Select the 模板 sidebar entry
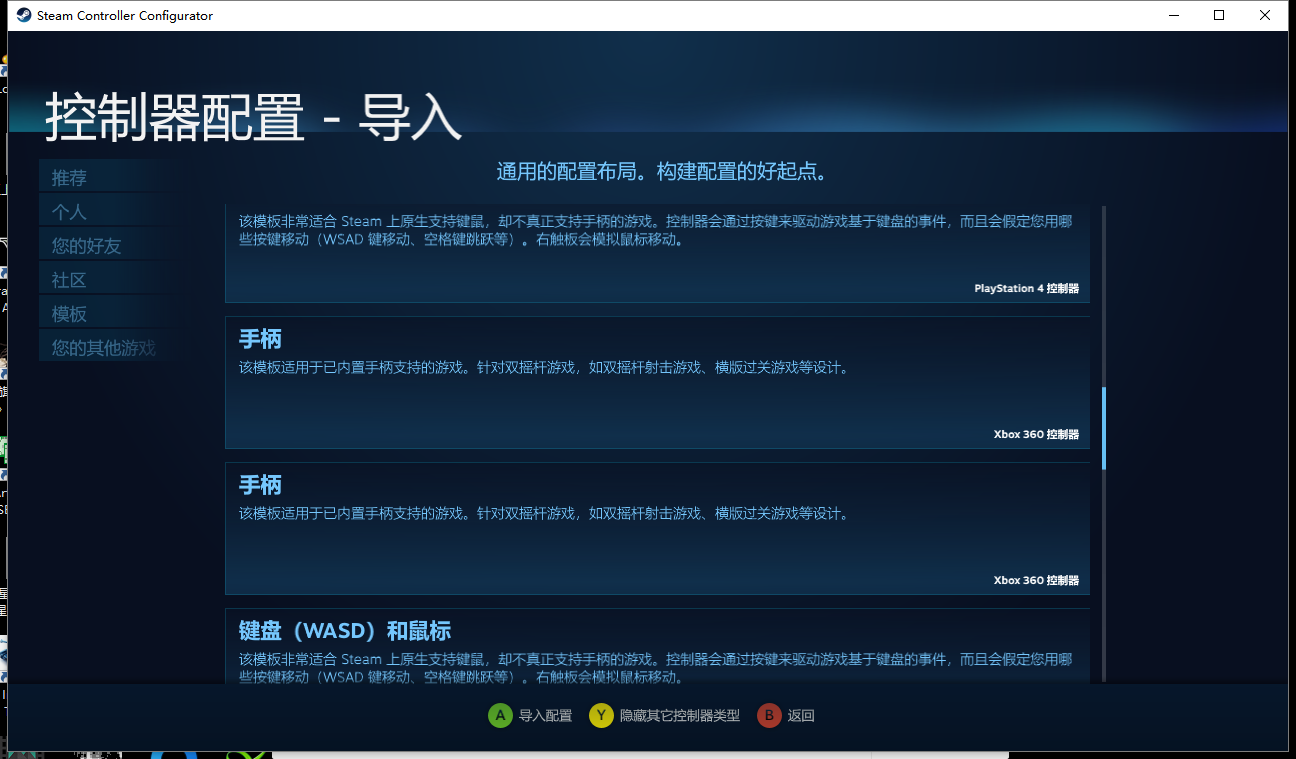 [x=68, y=312]
